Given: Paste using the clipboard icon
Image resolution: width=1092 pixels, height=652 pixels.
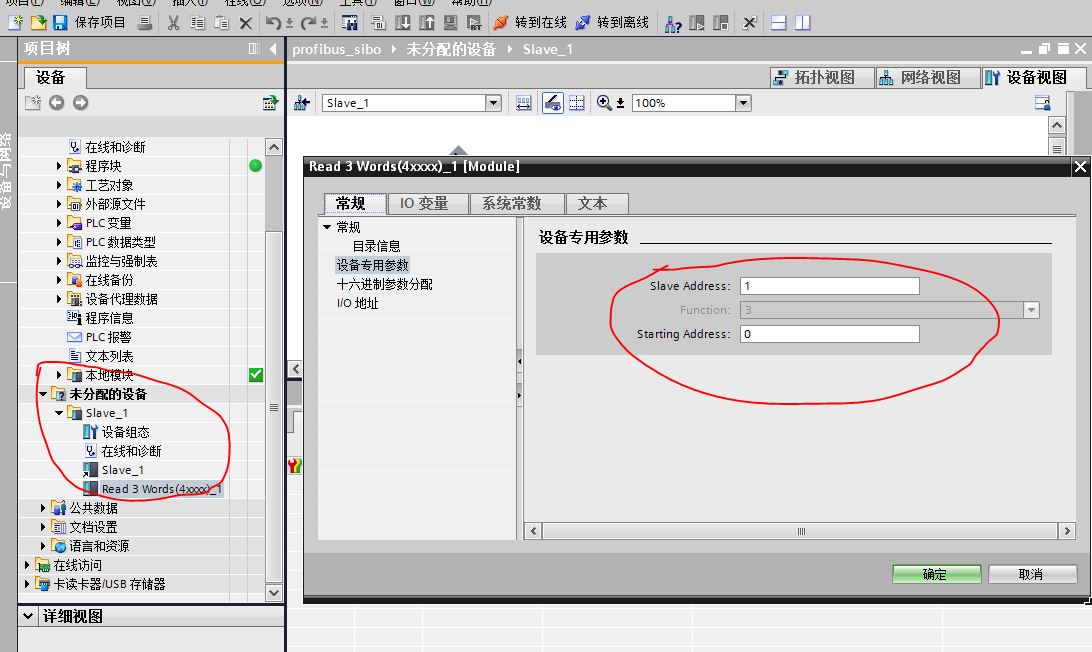Looking at the screenshot, I should point(221,23).
